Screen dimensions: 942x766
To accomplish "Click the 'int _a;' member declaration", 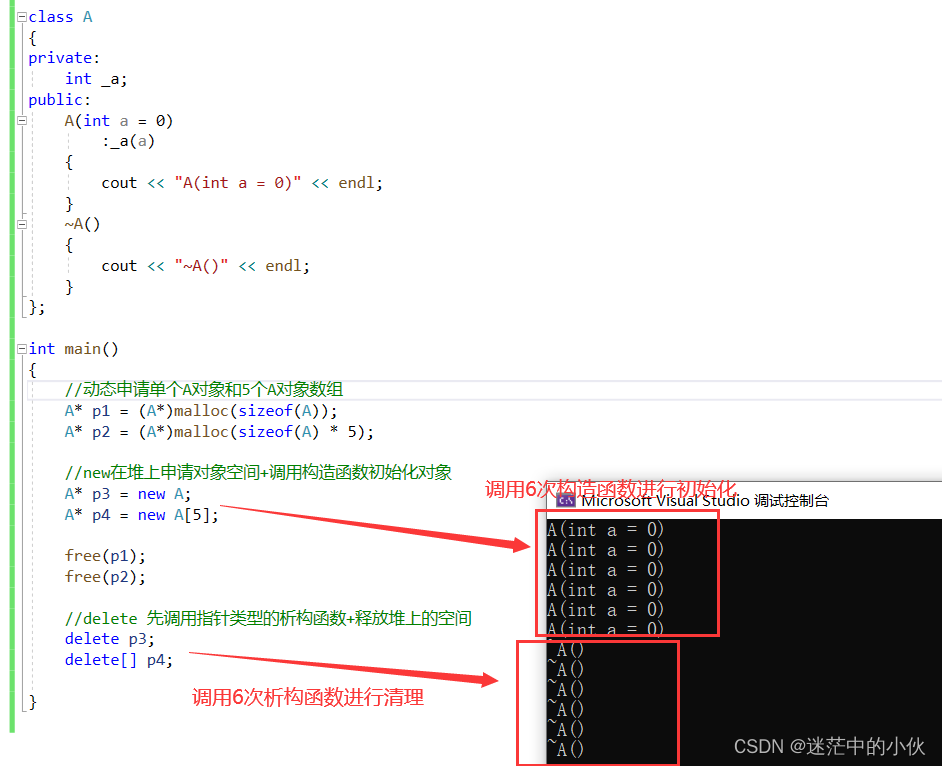I will 96,79.
